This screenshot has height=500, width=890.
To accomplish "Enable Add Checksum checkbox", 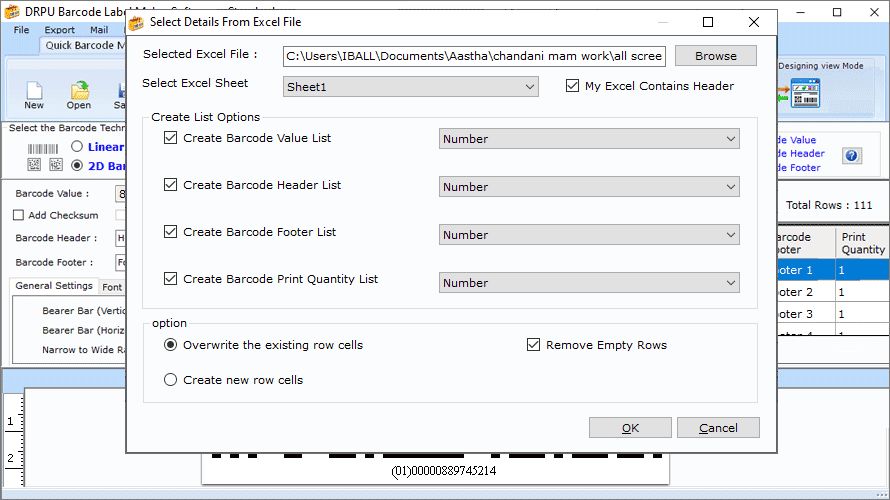I will tap(19, 215).
